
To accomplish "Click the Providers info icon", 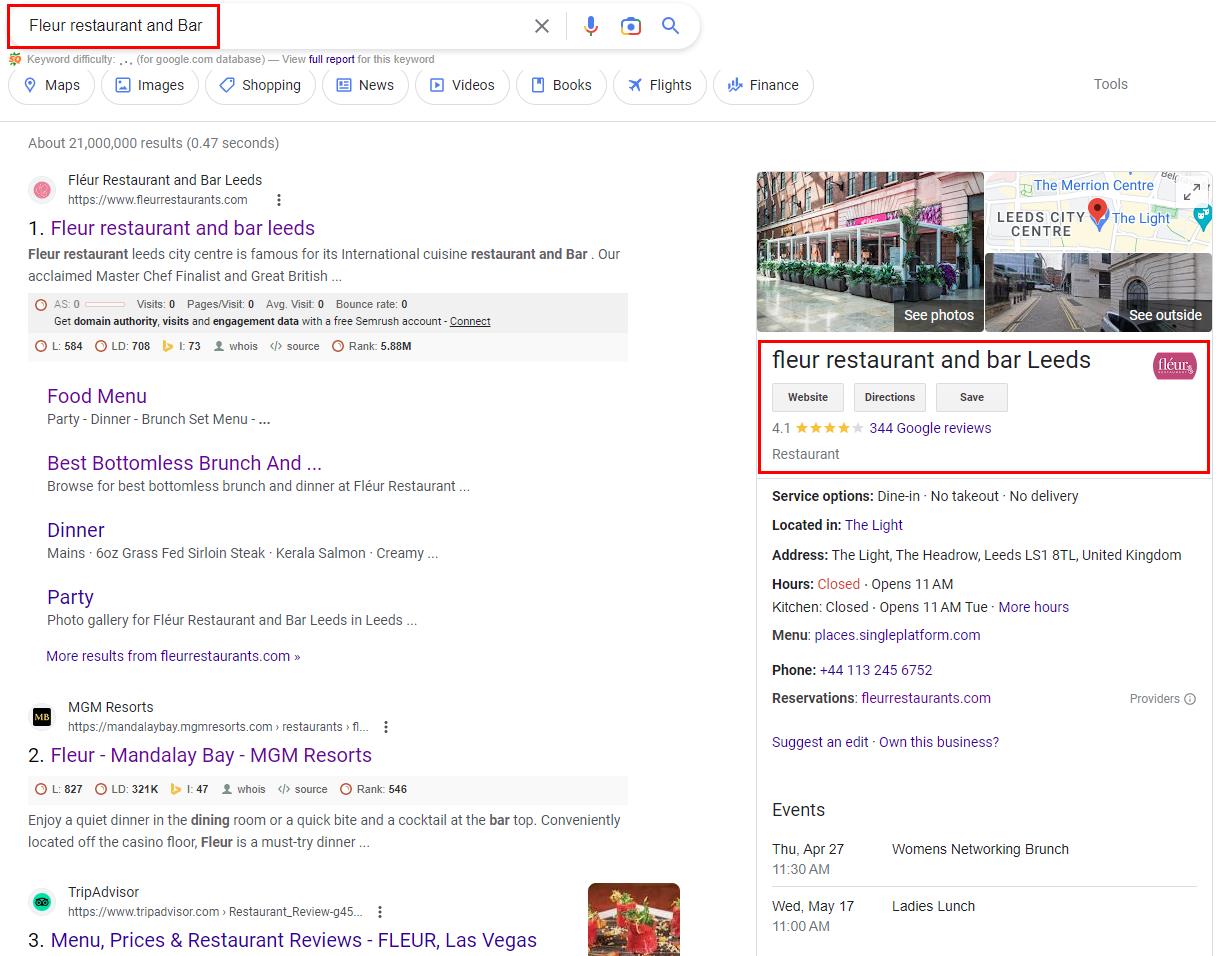I will 1190,699.
